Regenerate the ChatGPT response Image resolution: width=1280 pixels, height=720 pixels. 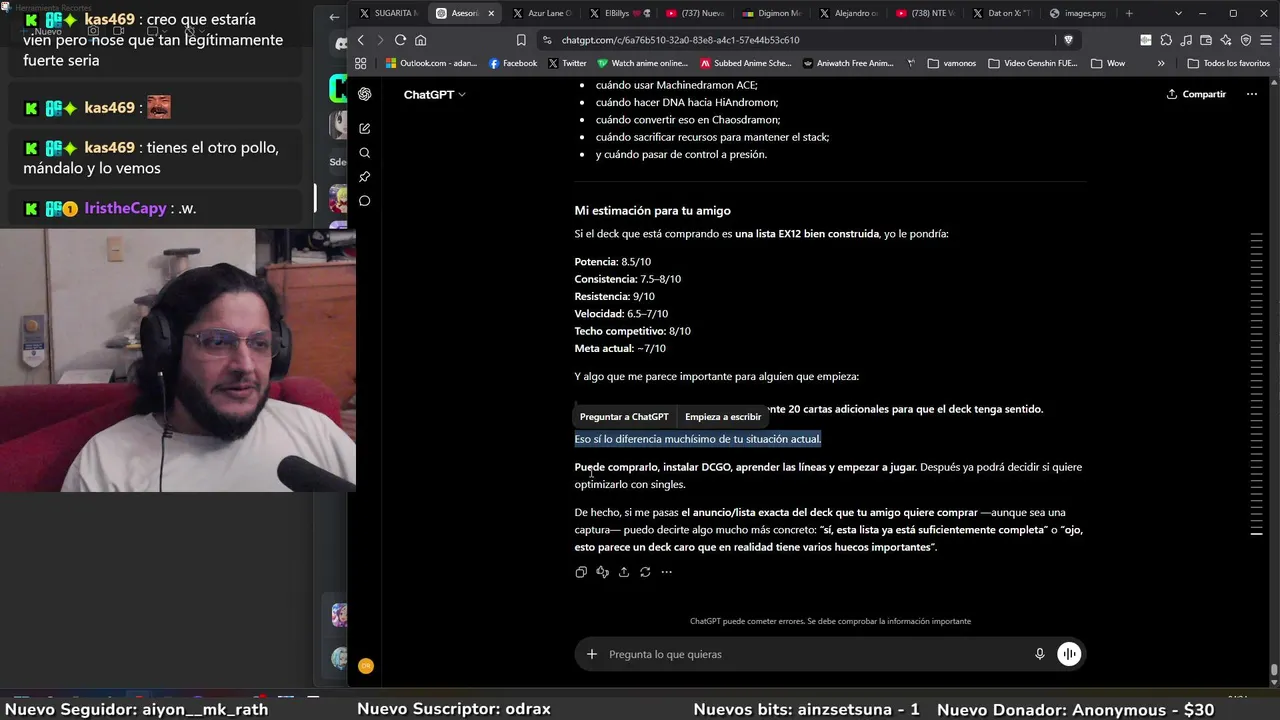click(x=645, y=572)
